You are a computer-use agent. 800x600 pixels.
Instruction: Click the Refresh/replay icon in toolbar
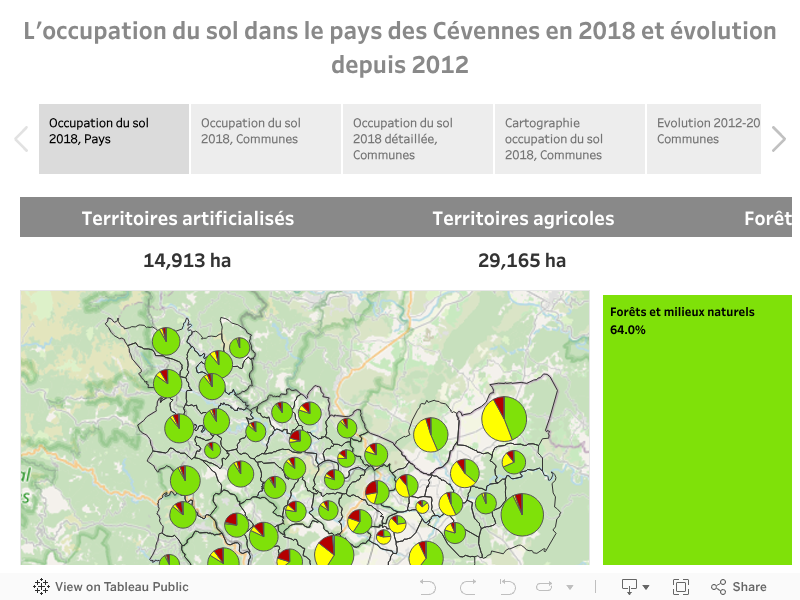(544, 587)
